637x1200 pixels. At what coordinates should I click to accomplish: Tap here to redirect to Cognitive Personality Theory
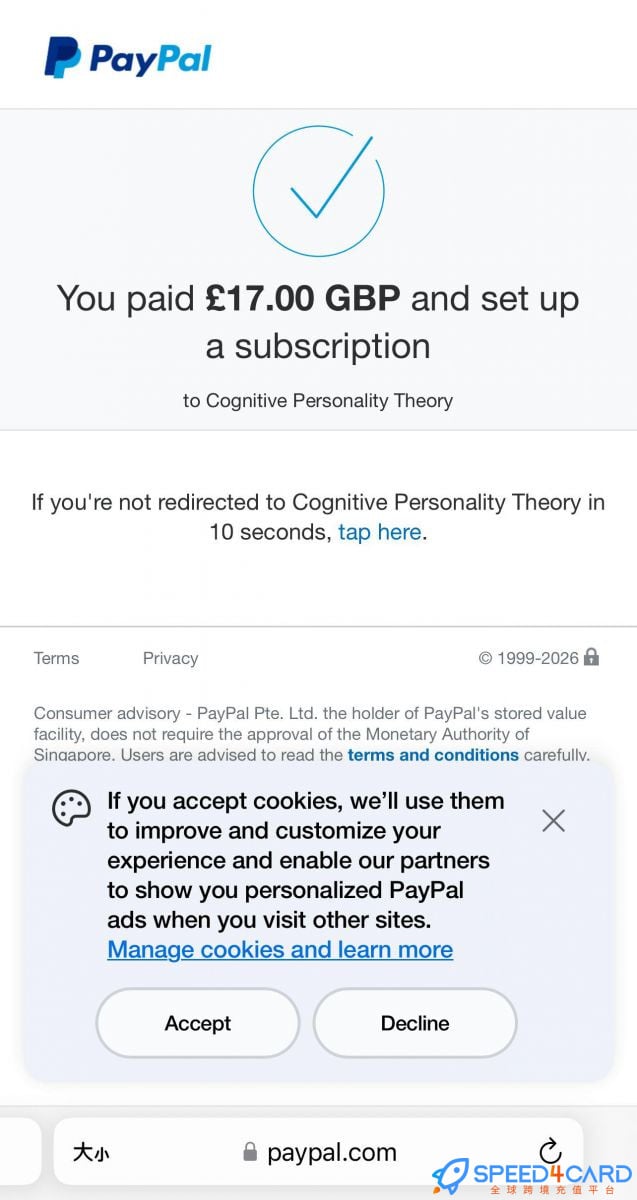pyautogui.click(x=379, y=532)
